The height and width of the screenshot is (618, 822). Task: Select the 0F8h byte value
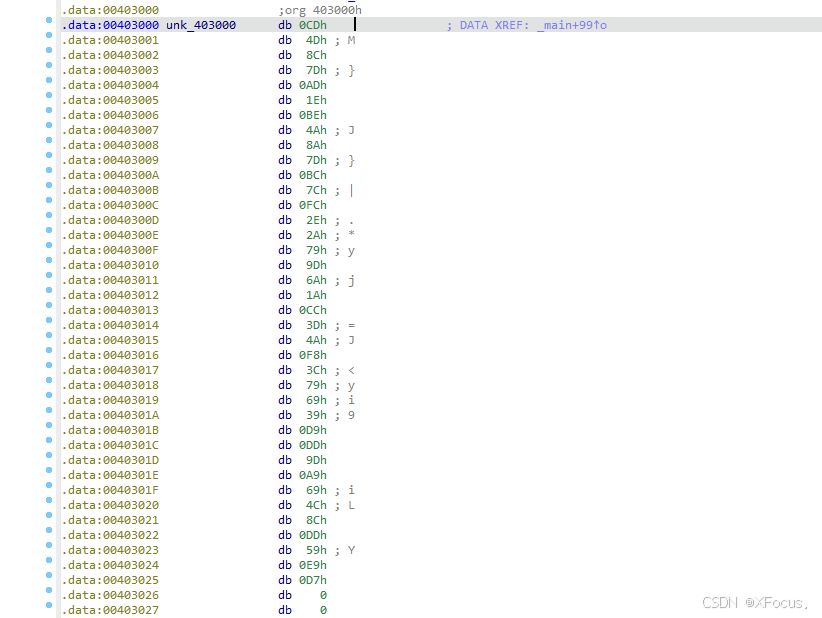tap(313, 355)
